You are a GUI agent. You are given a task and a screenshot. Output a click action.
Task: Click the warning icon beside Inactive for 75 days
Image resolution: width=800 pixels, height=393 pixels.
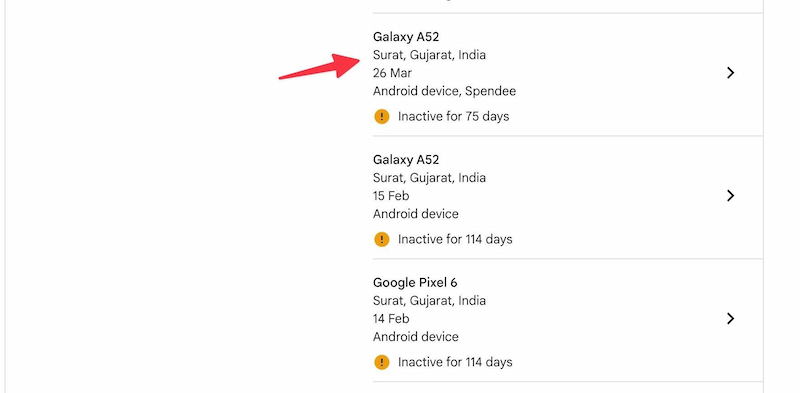click(382, 116)
